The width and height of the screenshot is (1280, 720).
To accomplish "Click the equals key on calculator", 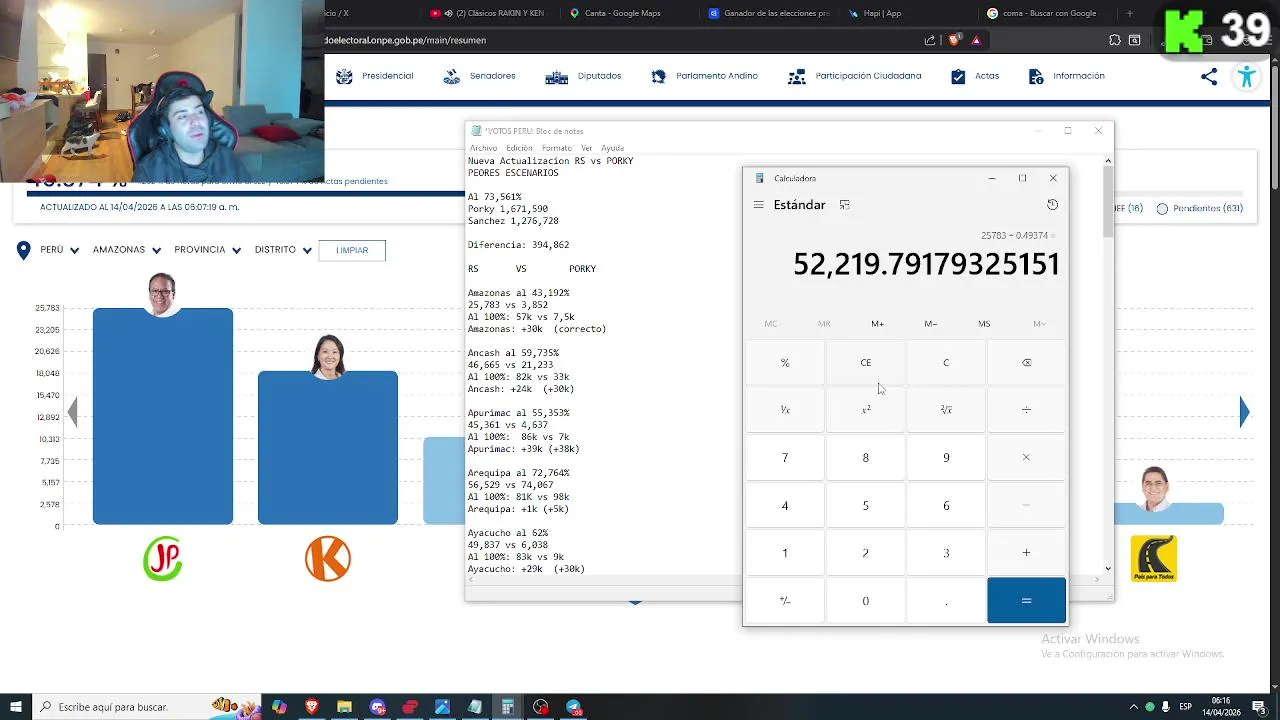I will point(1026,601).
